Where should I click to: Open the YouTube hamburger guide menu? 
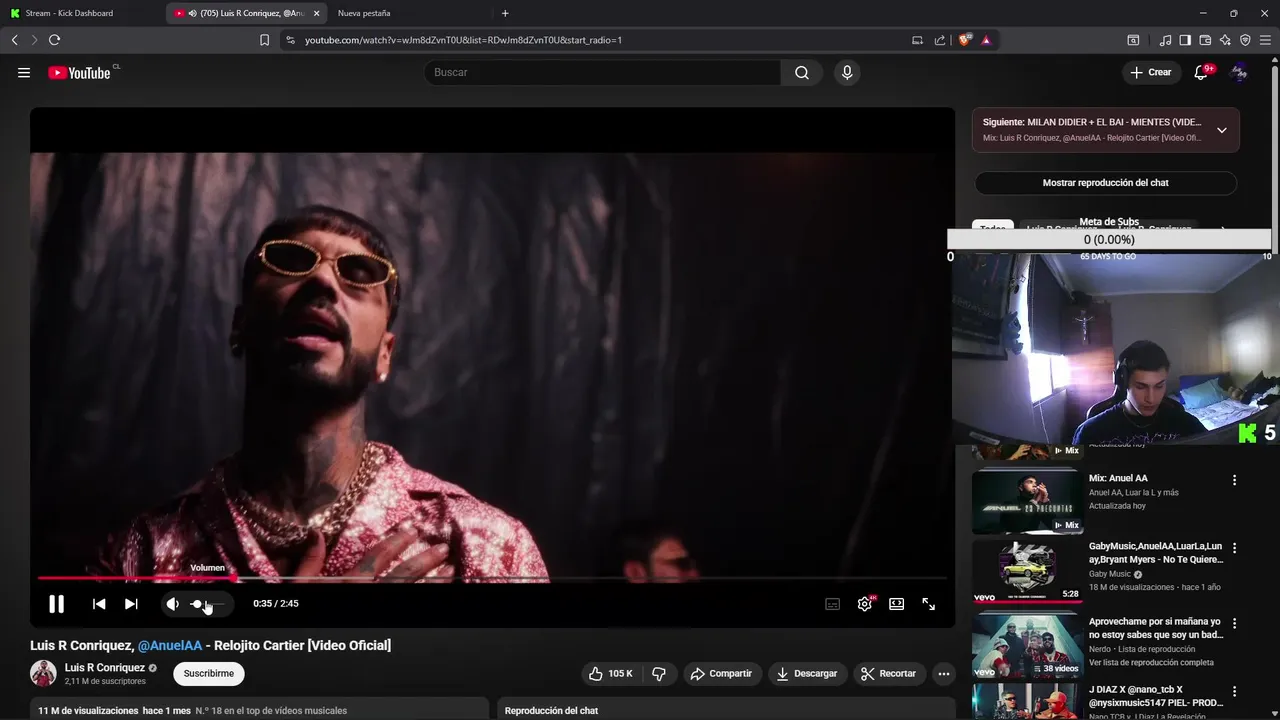[x=24, y=72]
